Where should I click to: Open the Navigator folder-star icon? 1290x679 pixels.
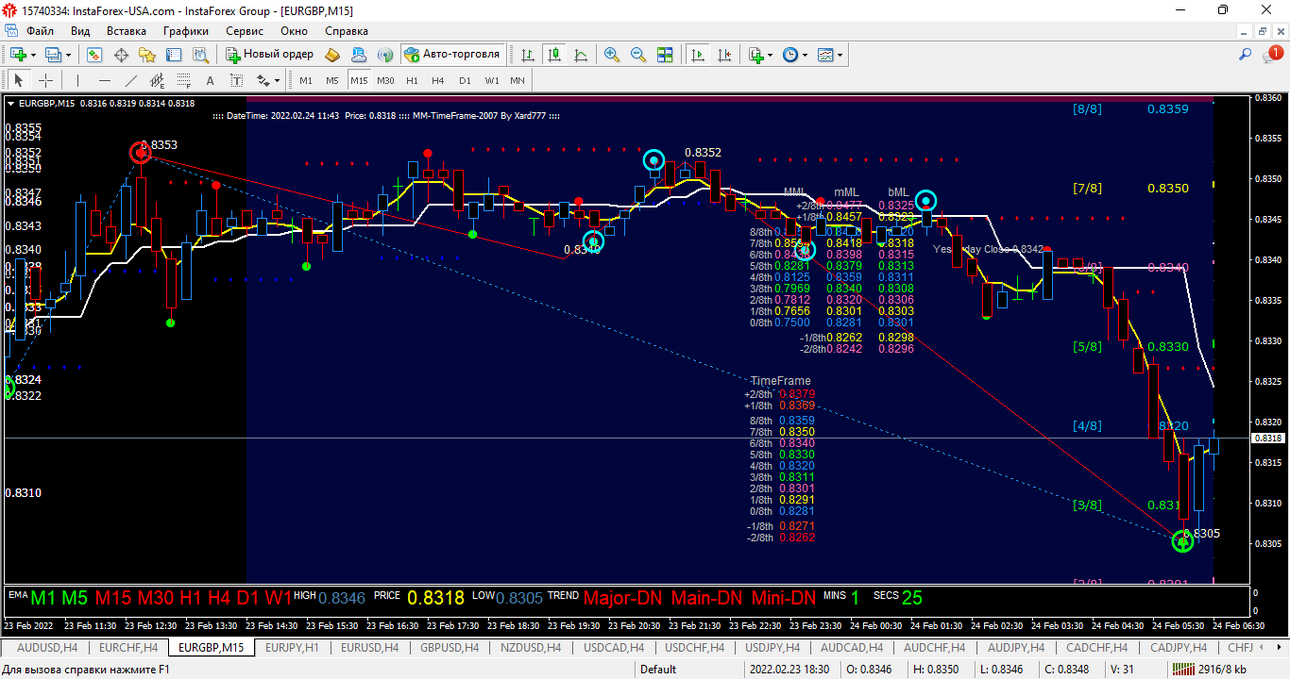point(147,54)
